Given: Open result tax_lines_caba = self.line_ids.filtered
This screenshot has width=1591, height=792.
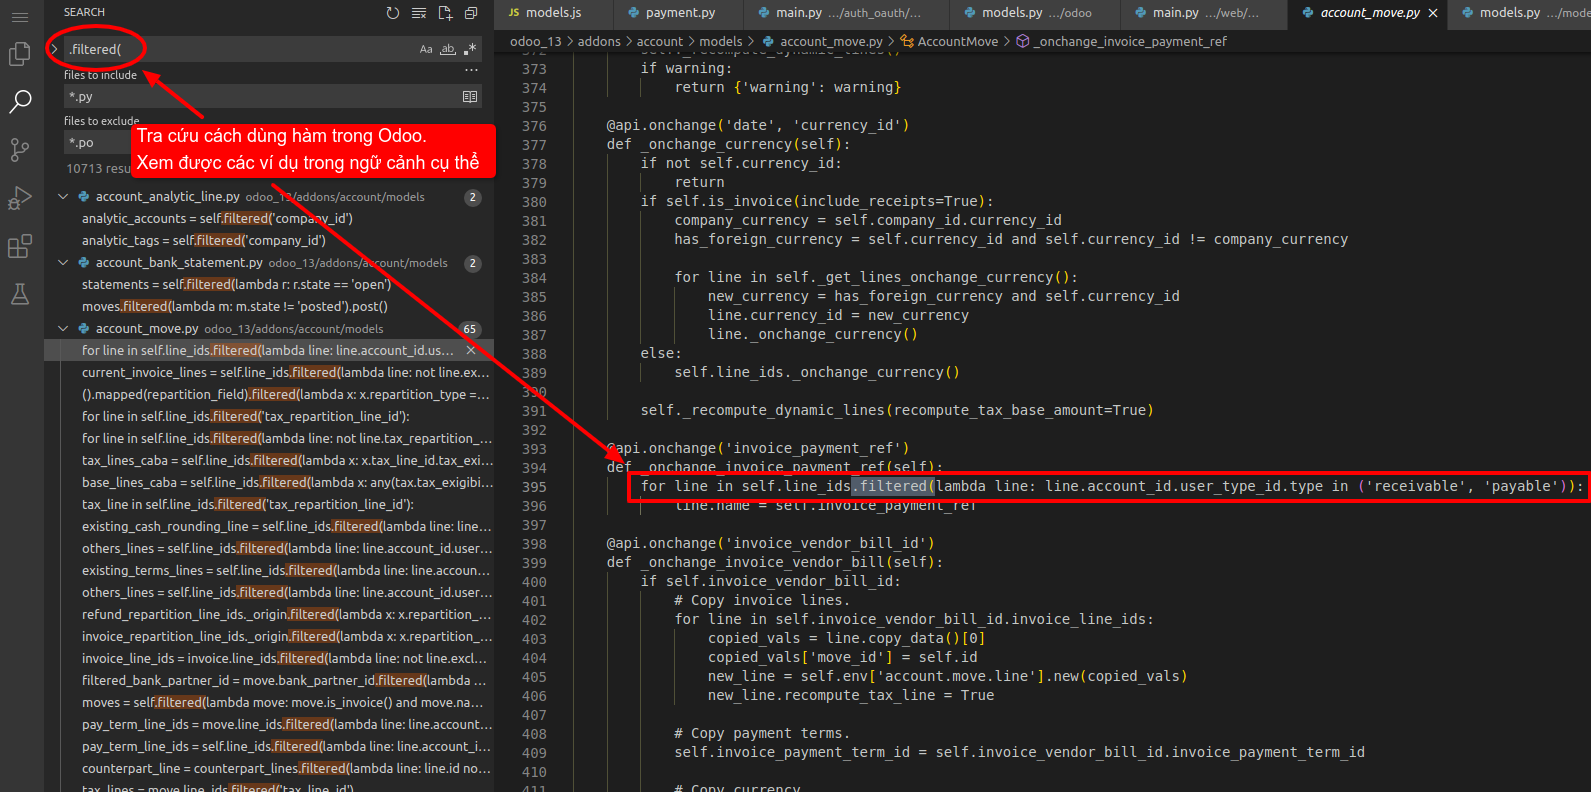Looking at the screenshot, I should 288,461.
